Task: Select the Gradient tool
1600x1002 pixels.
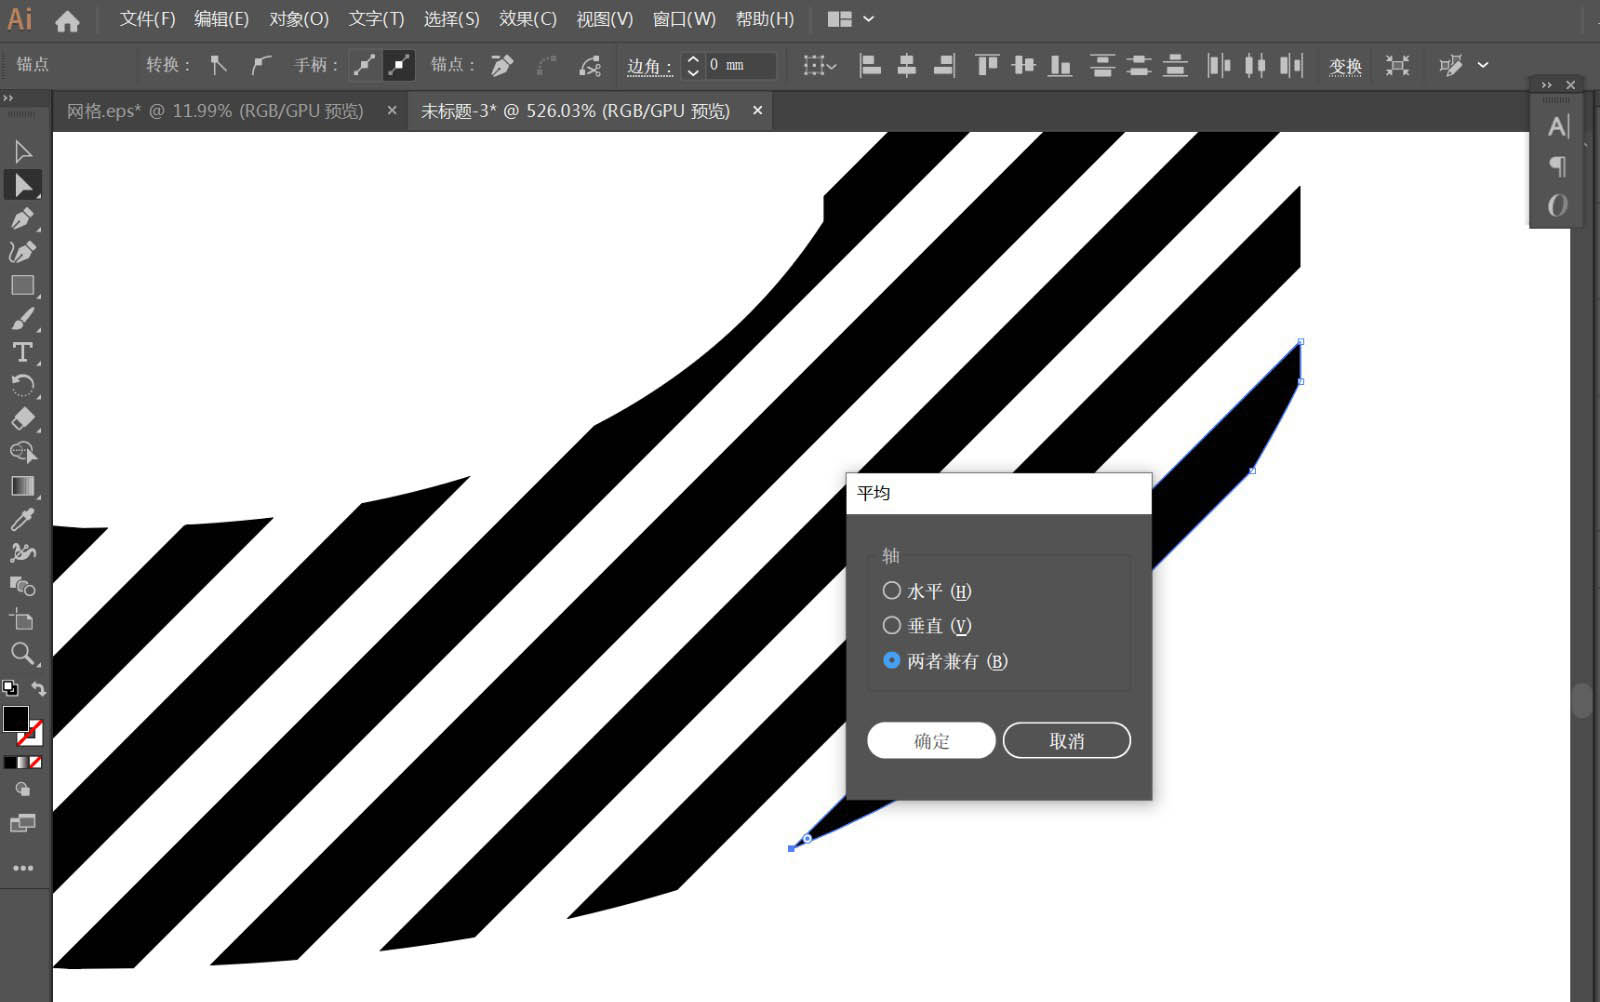Action: coord(23,486)
